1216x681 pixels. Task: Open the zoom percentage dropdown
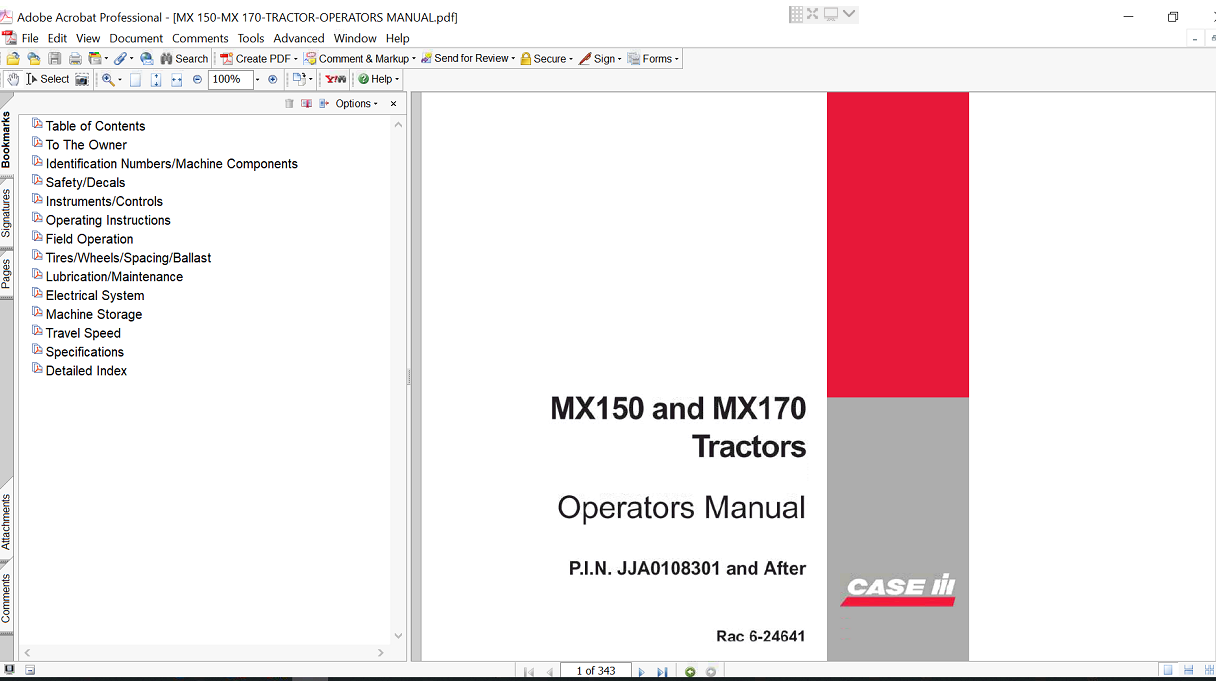click(257, 79)
